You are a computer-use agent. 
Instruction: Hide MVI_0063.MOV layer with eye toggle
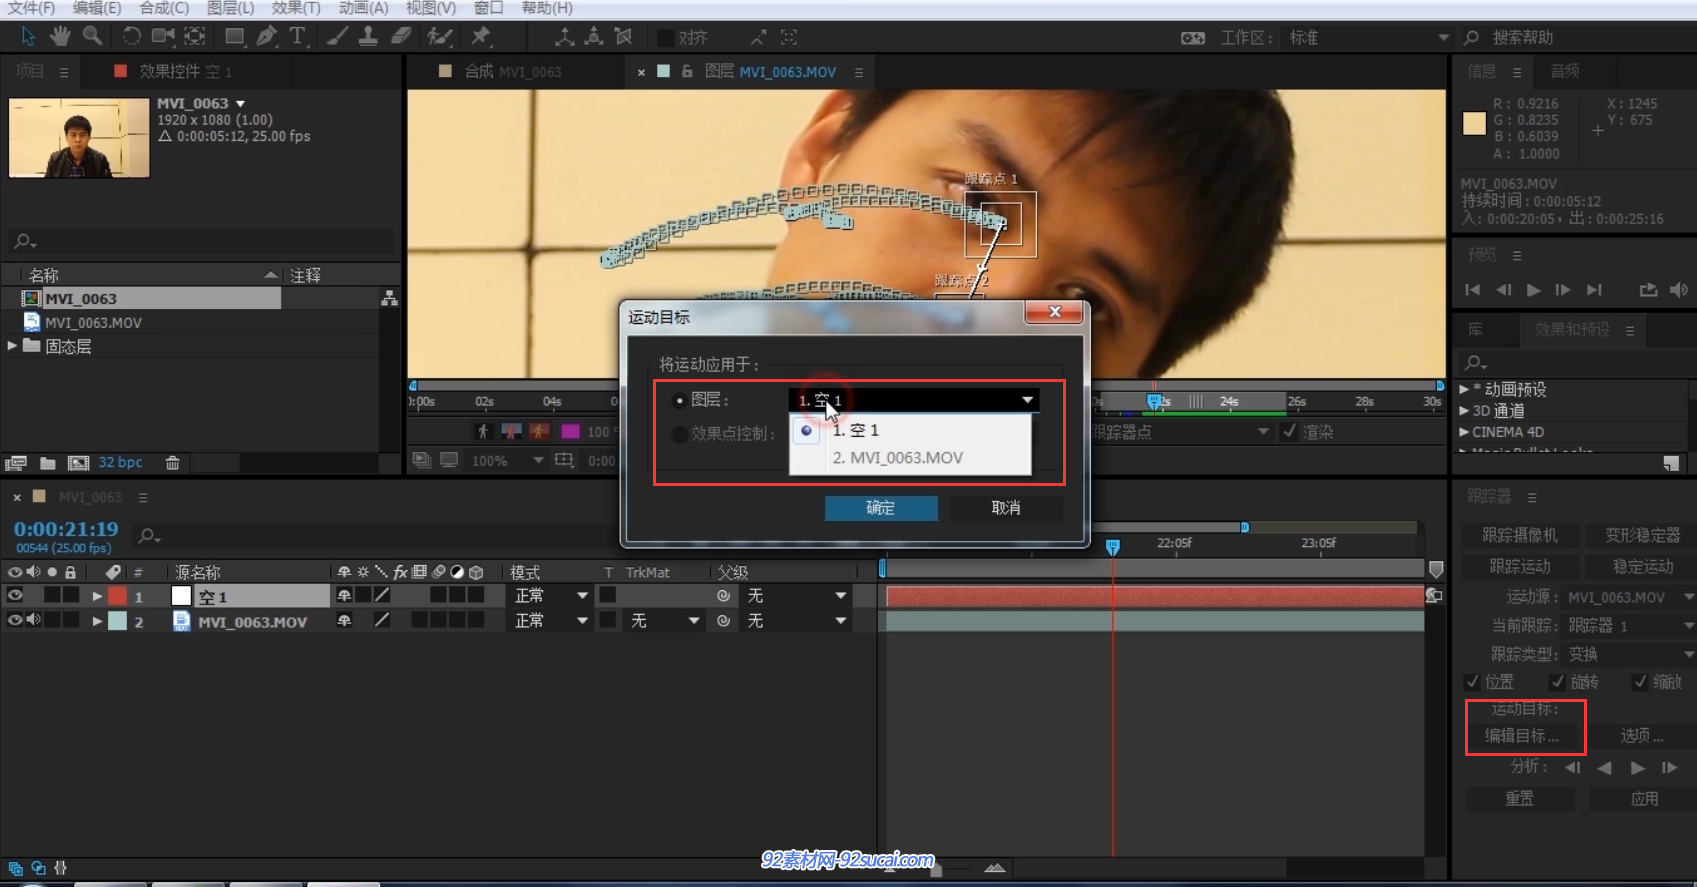[x=15, y=620]
